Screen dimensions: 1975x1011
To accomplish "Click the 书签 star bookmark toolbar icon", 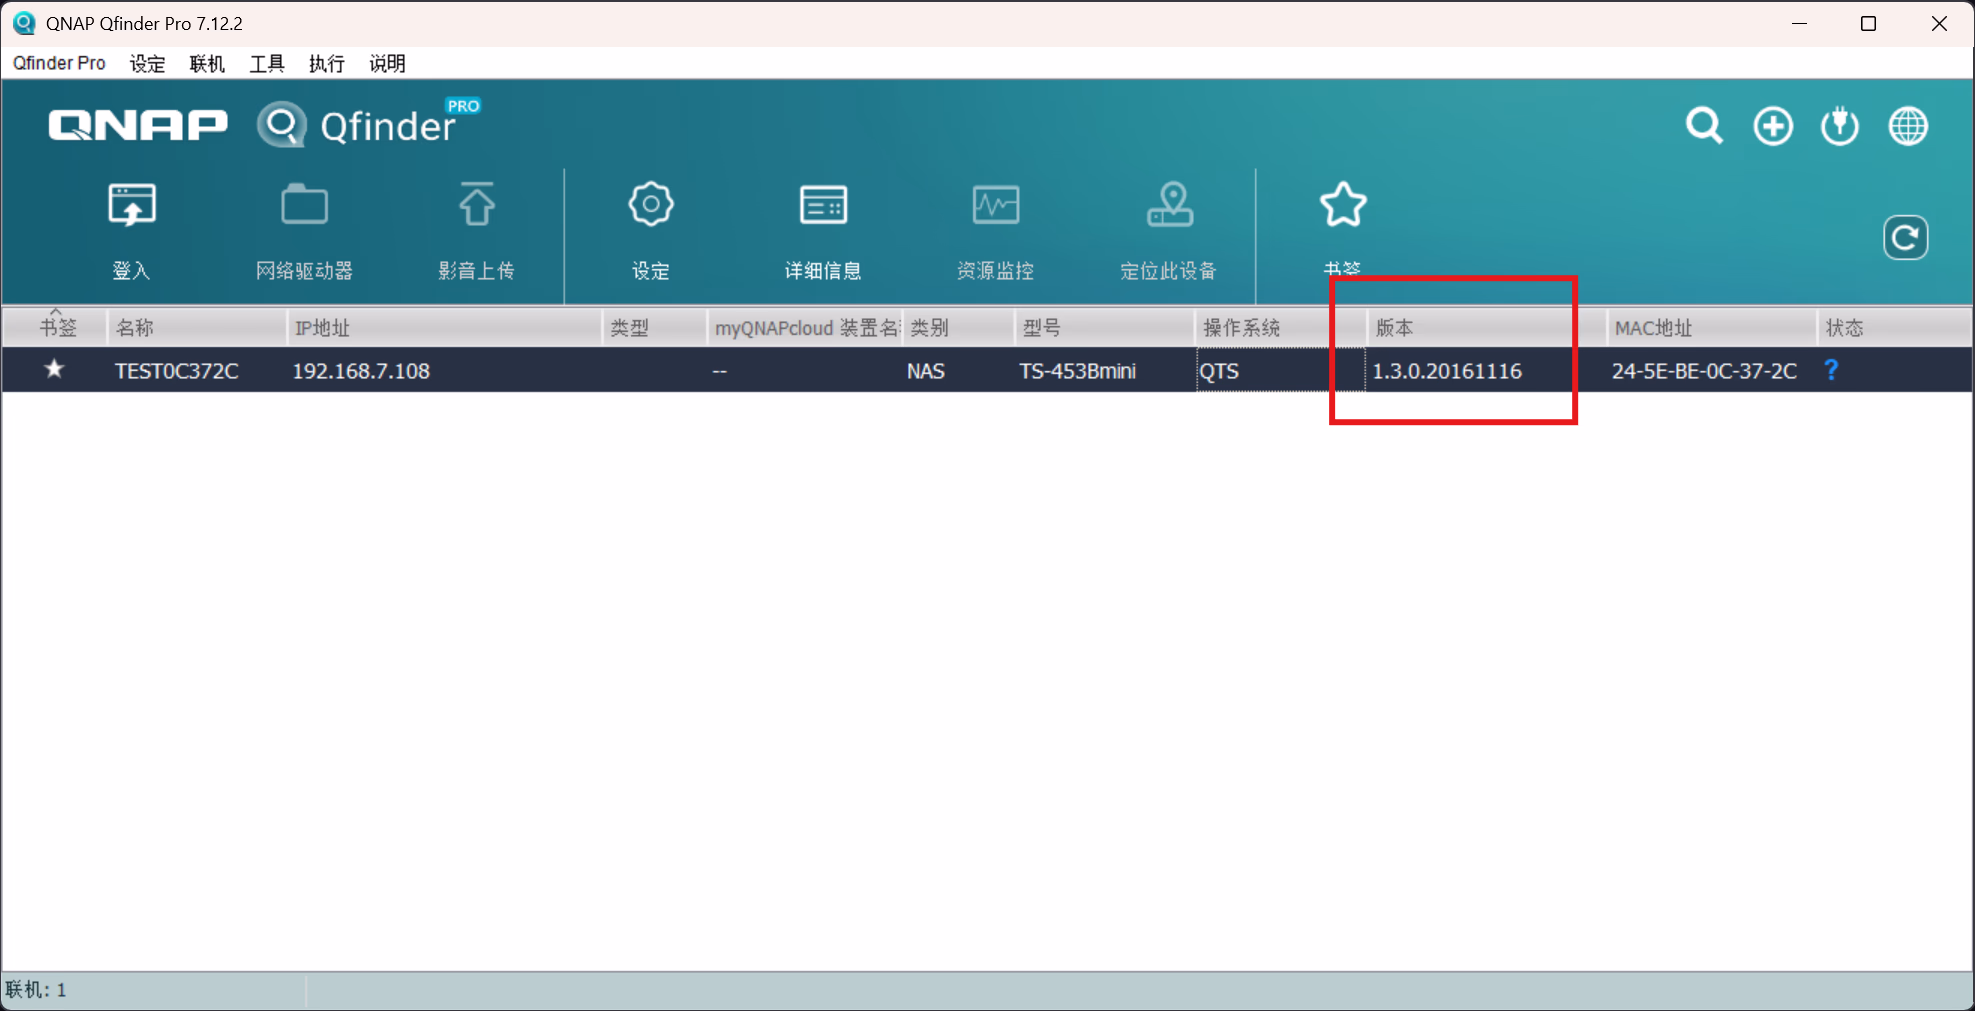I will (1343, 205).
